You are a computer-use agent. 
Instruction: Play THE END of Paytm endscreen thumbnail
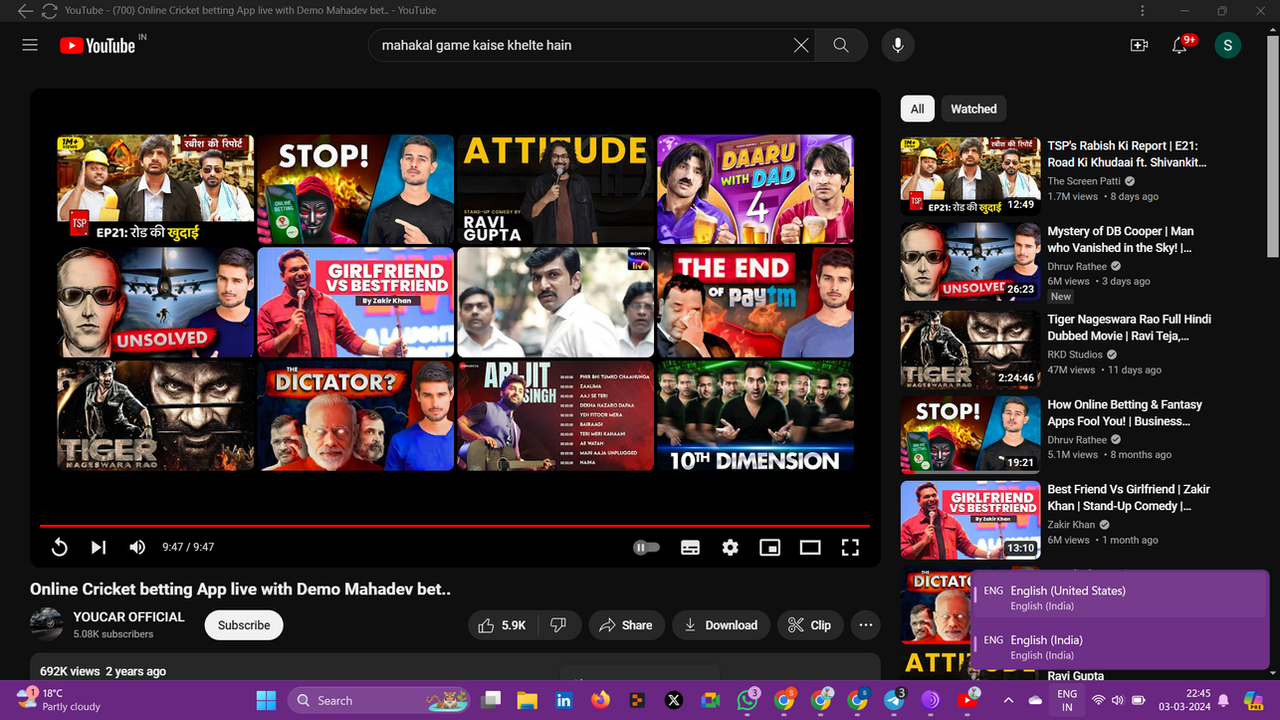click(x=755, y=302)
